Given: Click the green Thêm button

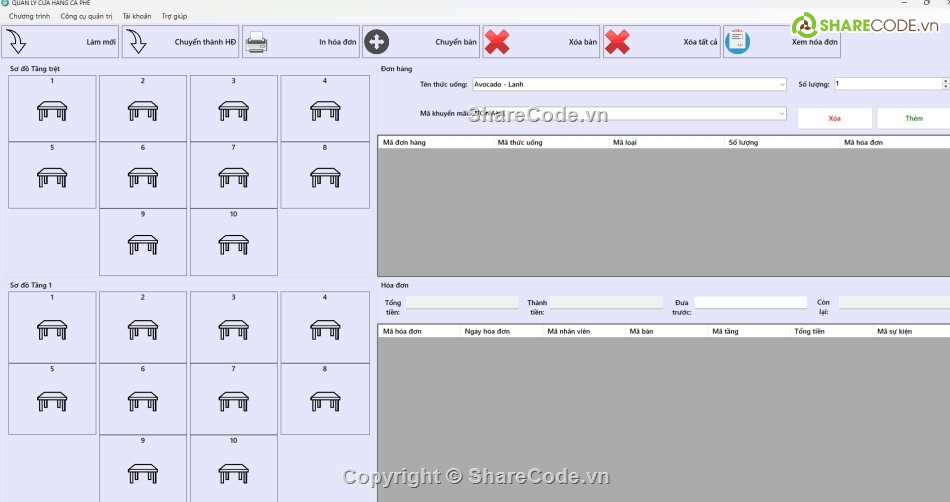Looking at the screenshot, I should tap(913, 118).
